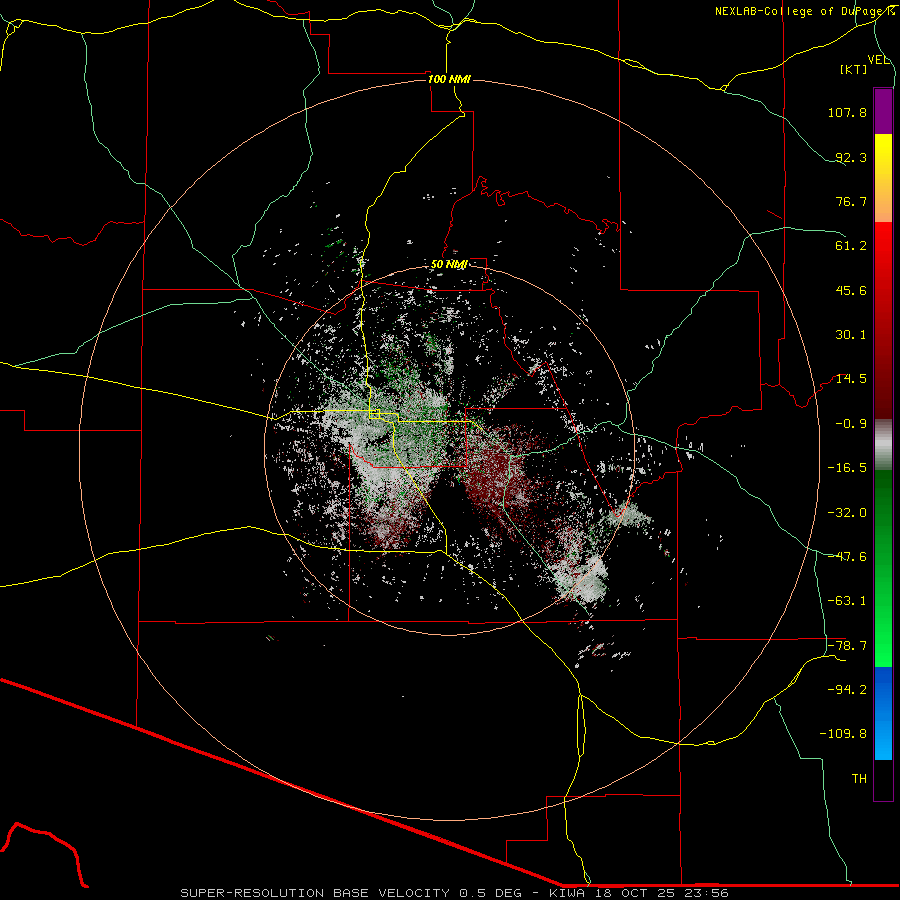Click the 14.5 scale value

(851, 379)
